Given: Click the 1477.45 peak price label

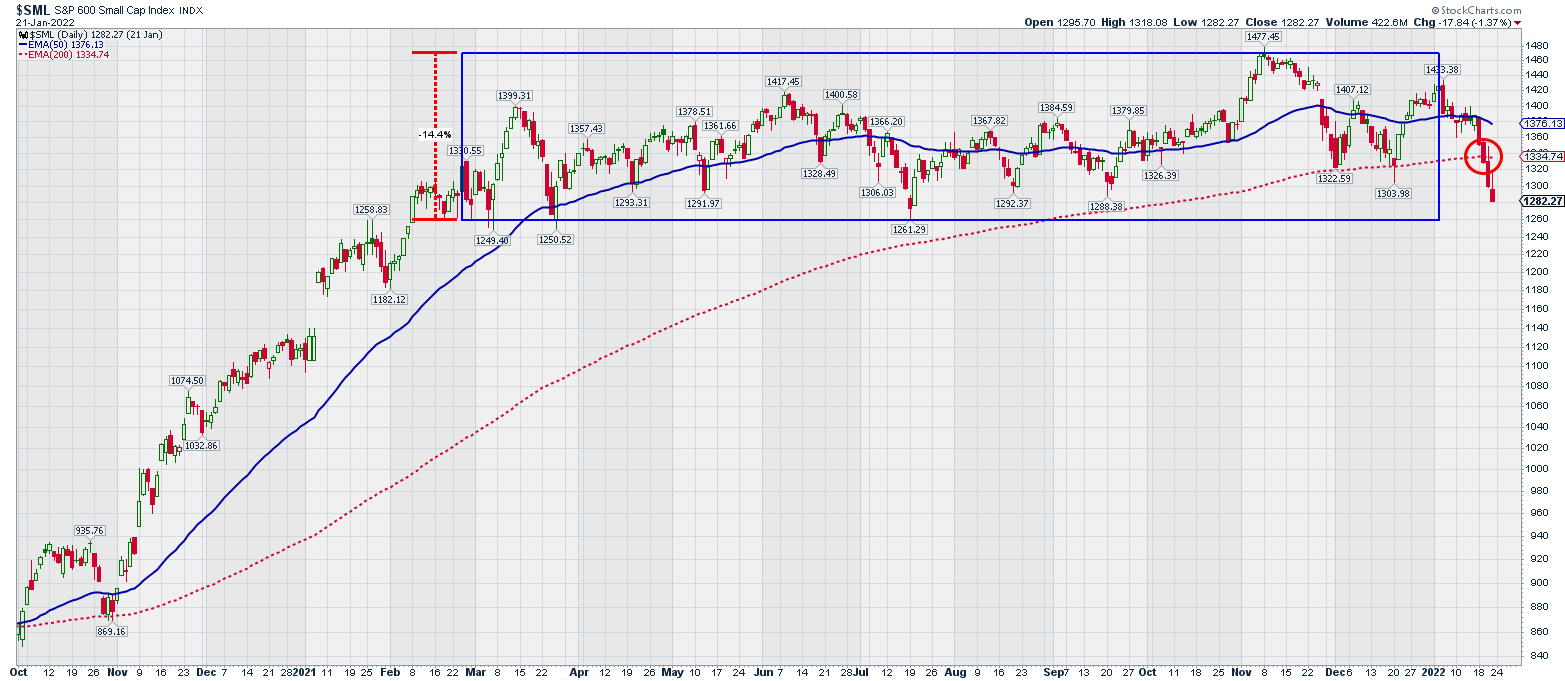Looking at the screenshot, I should (x=1262, y=36).
